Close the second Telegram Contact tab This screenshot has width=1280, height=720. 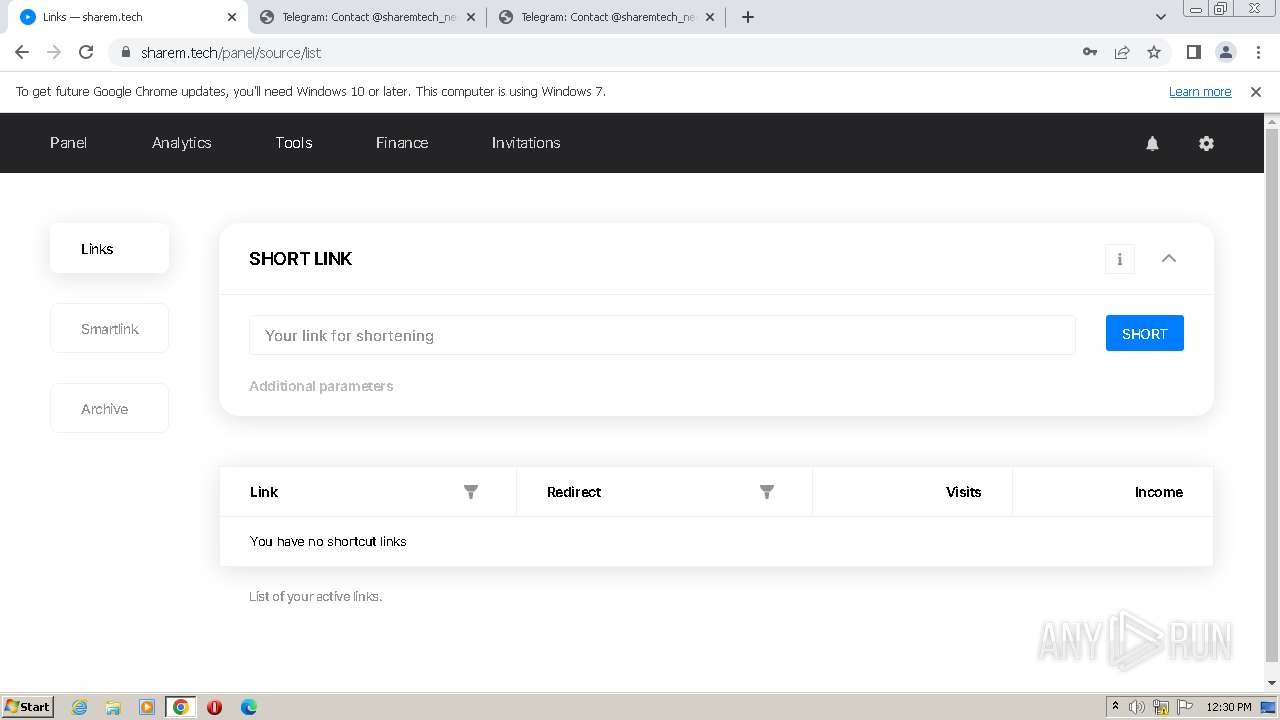pos(710,17)
